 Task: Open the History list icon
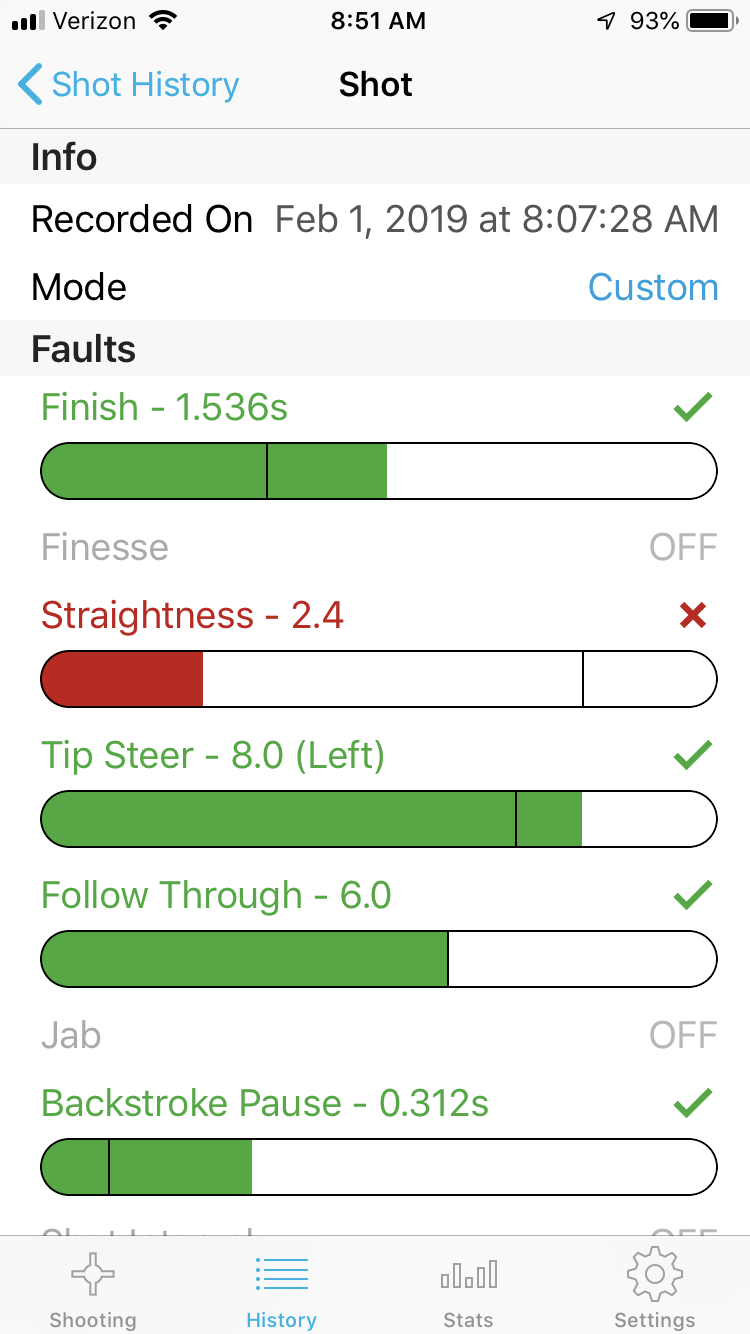coord(281,1275)
